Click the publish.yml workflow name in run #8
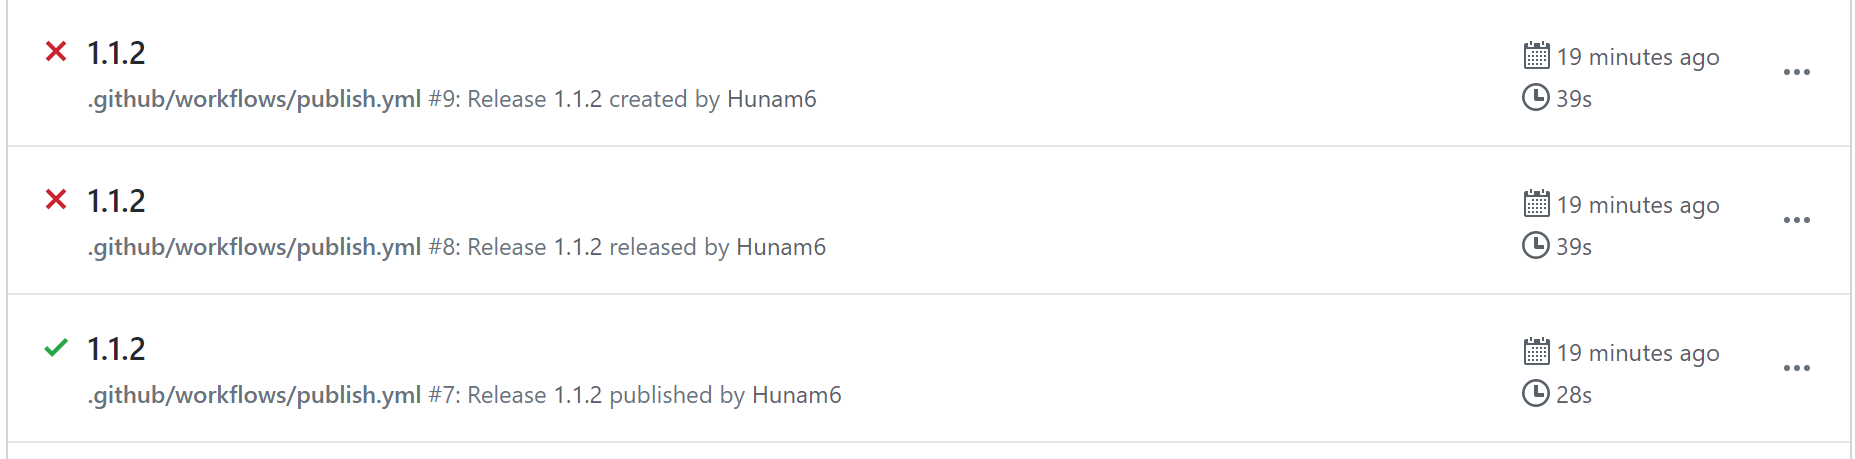 [x=254, y=247]
